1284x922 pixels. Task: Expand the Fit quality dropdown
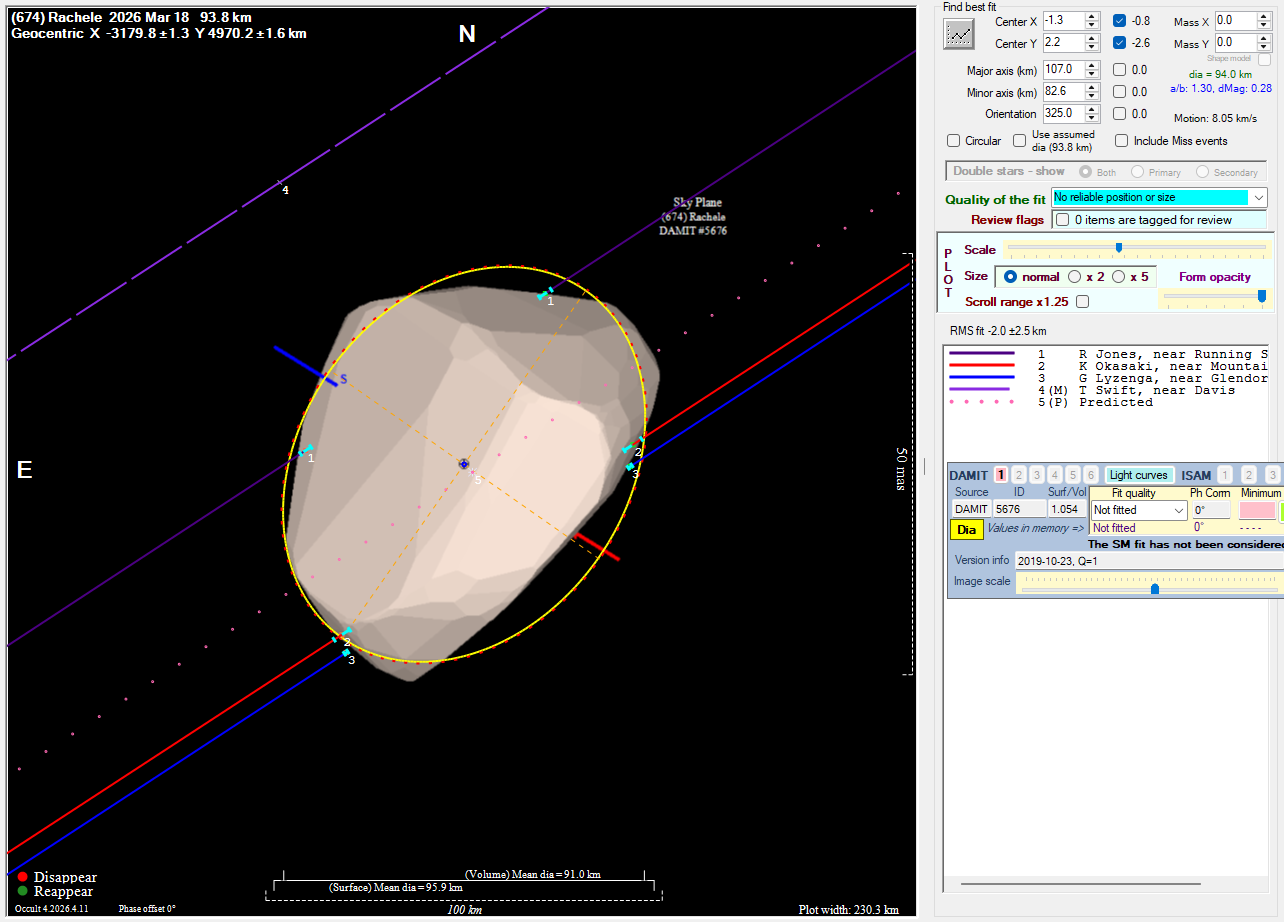tap(1179, 510)
